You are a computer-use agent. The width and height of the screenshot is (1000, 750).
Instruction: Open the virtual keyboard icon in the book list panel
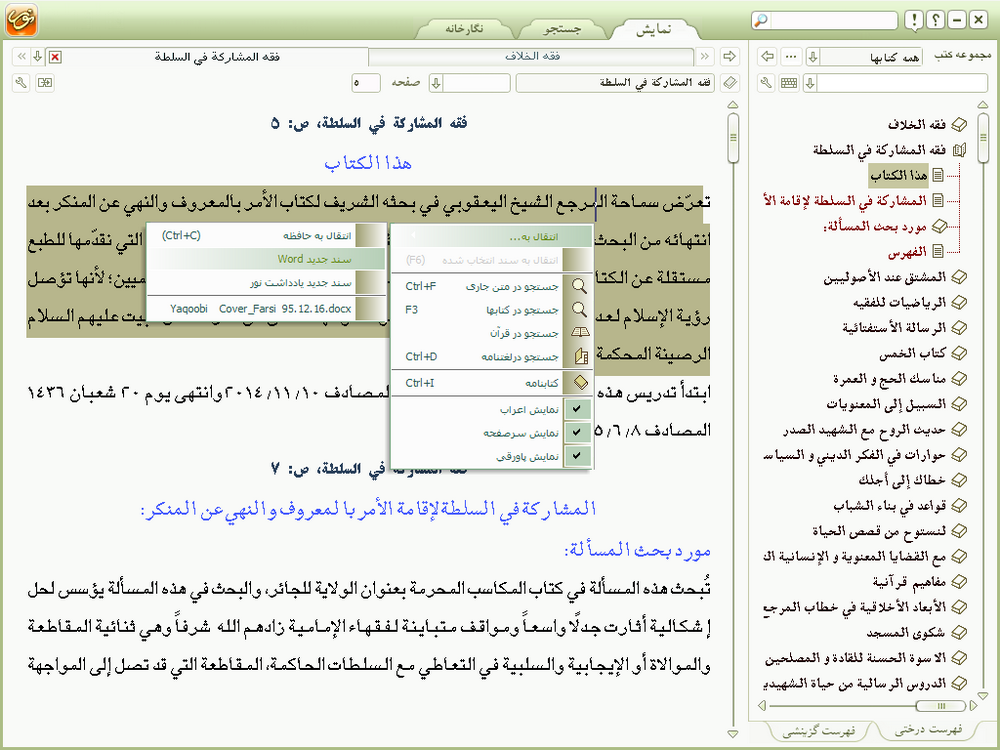(x=789, y=83)
